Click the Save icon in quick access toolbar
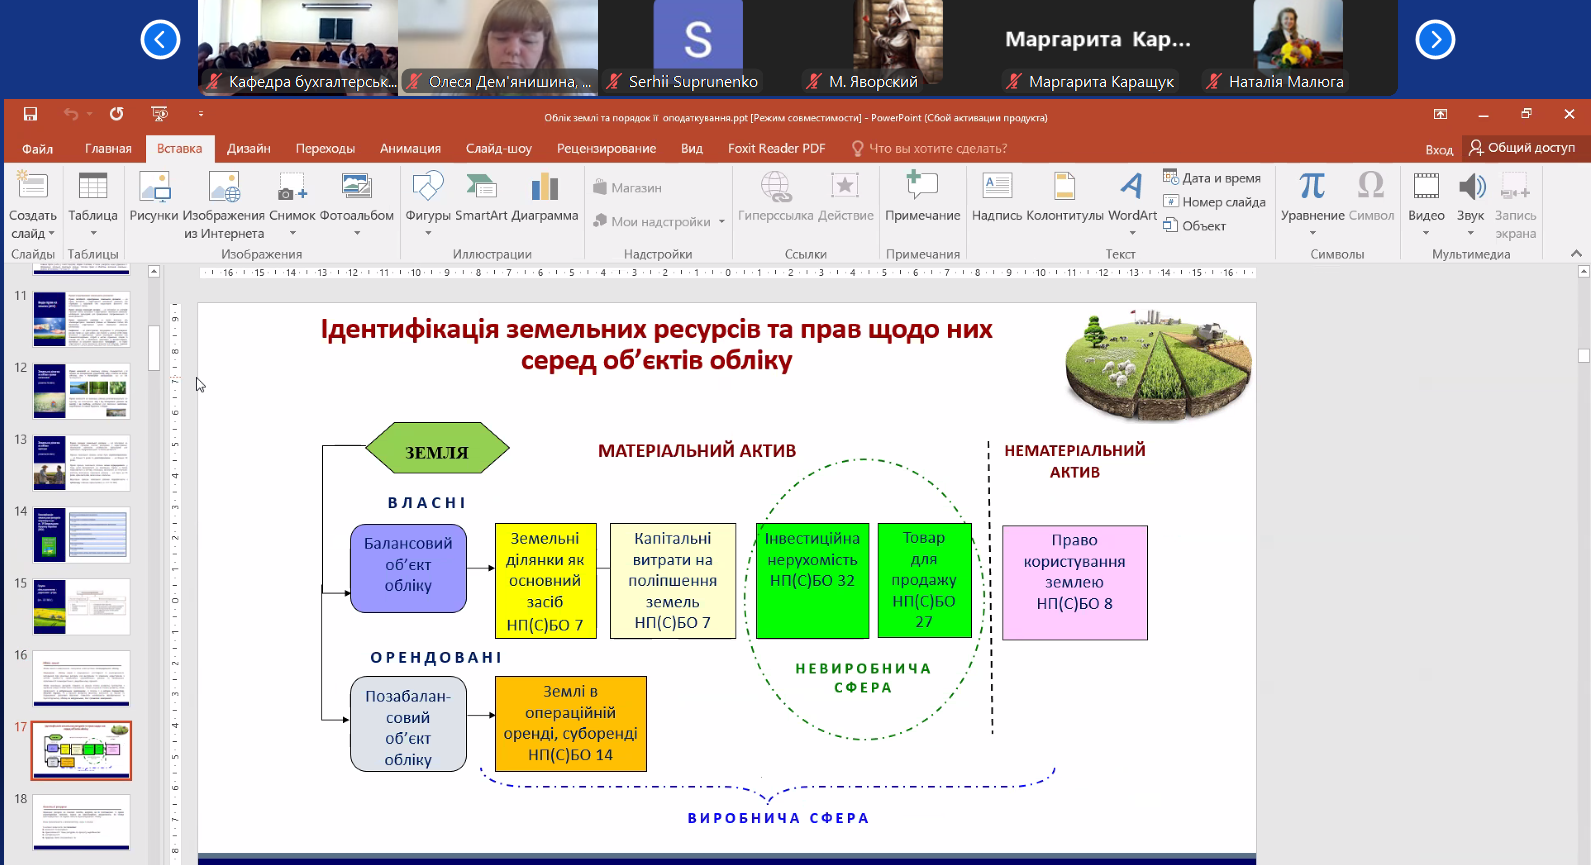This screenshot has height=865, width=1591. coord(30,114)
